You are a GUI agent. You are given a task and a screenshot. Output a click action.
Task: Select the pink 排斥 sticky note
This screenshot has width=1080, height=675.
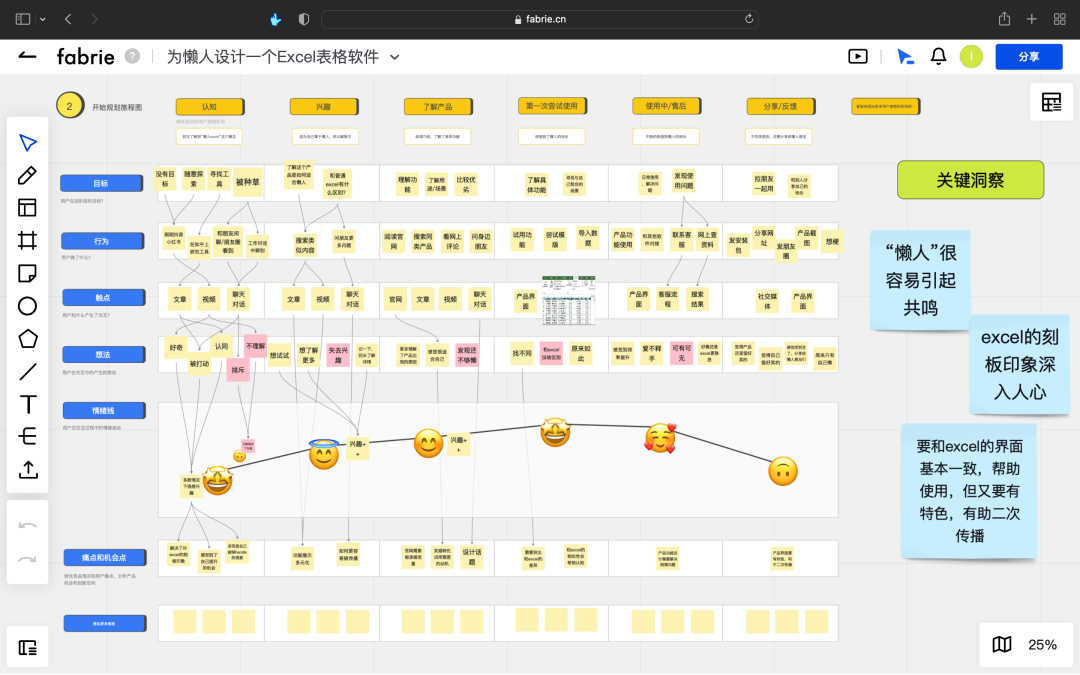[x=238, y=370]
